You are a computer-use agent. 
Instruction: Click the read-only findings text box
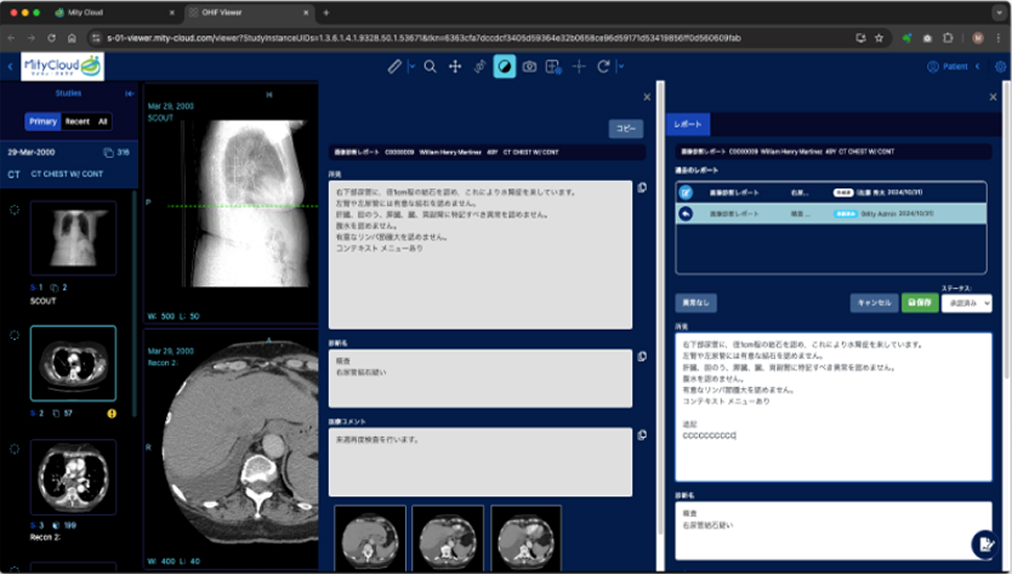(480, 254)
